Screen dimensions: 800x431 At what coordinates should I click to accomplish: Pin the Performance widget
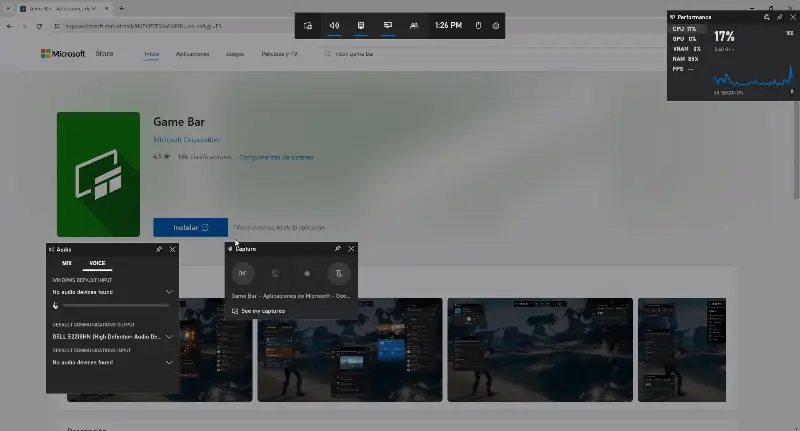[780, 17]
